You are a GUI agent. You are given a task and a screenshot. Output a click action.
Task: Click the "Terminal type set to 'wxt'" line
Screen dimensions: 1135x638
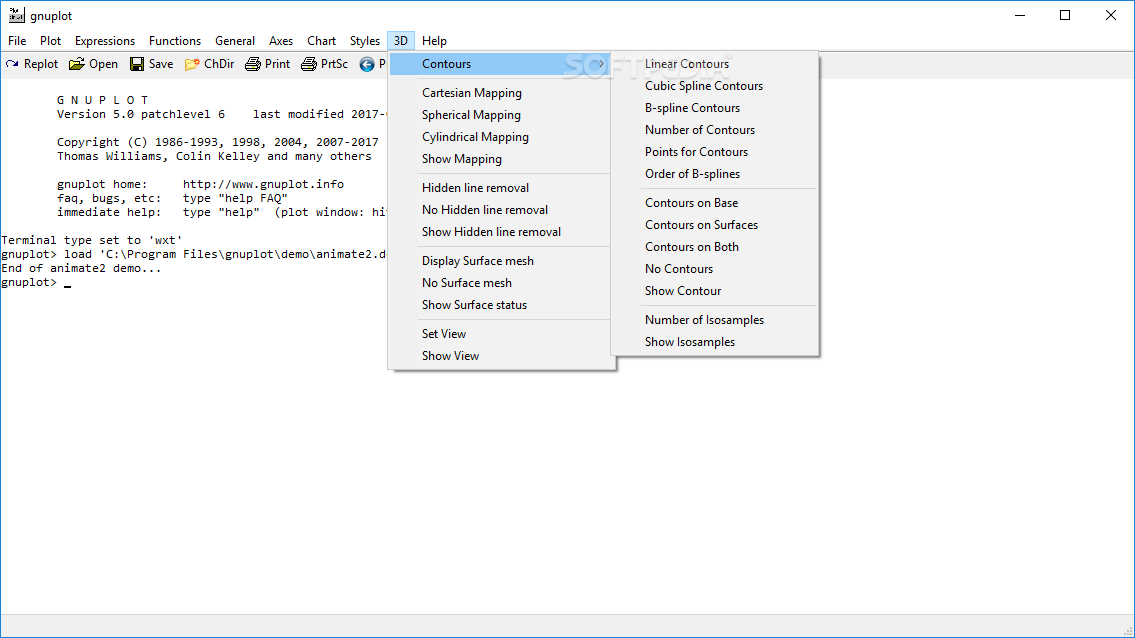91,240
